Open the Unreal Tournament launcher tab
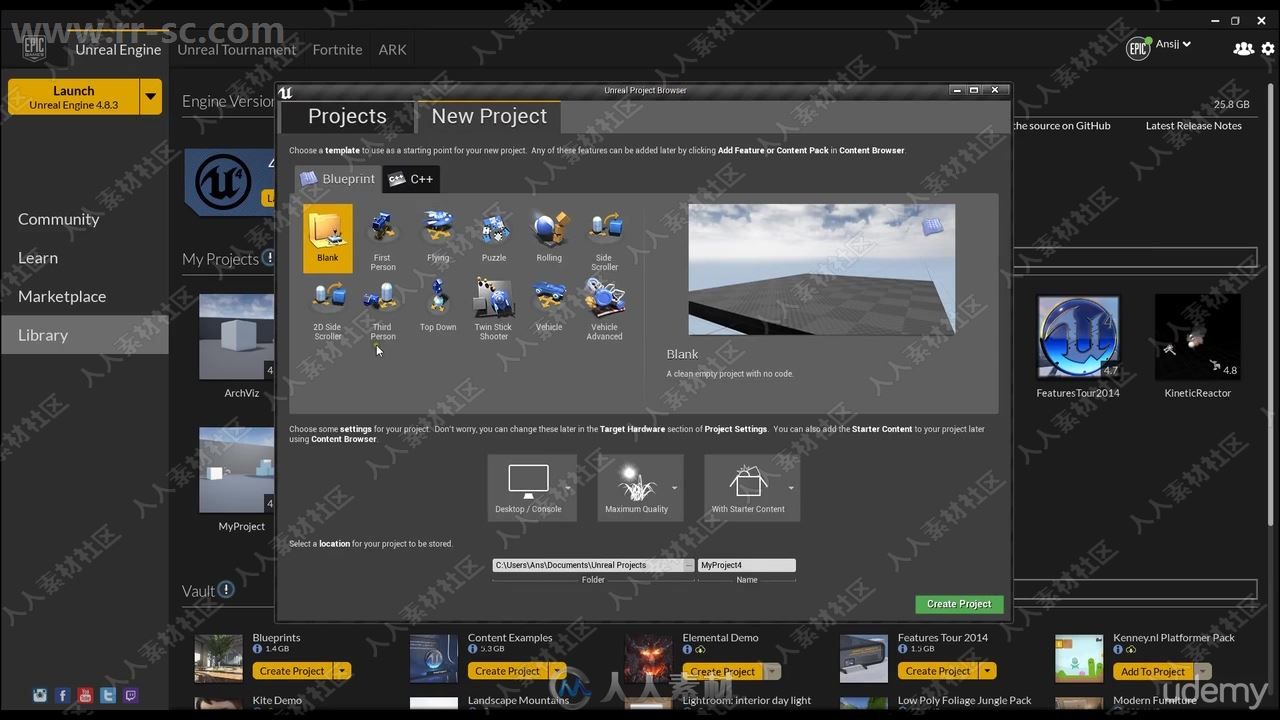The width and height of the screenshot is (1280, 720). pyautogui.click(x=237, y=49)
